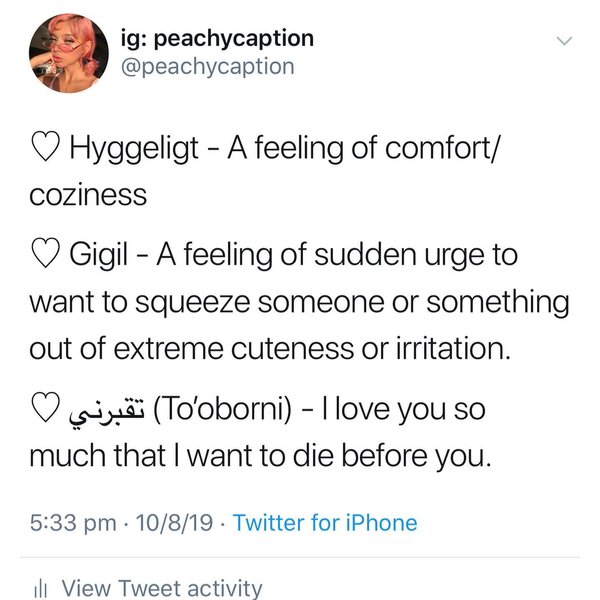Click the peachycaption profile picture
600x600 pixels.
(65, 54)
